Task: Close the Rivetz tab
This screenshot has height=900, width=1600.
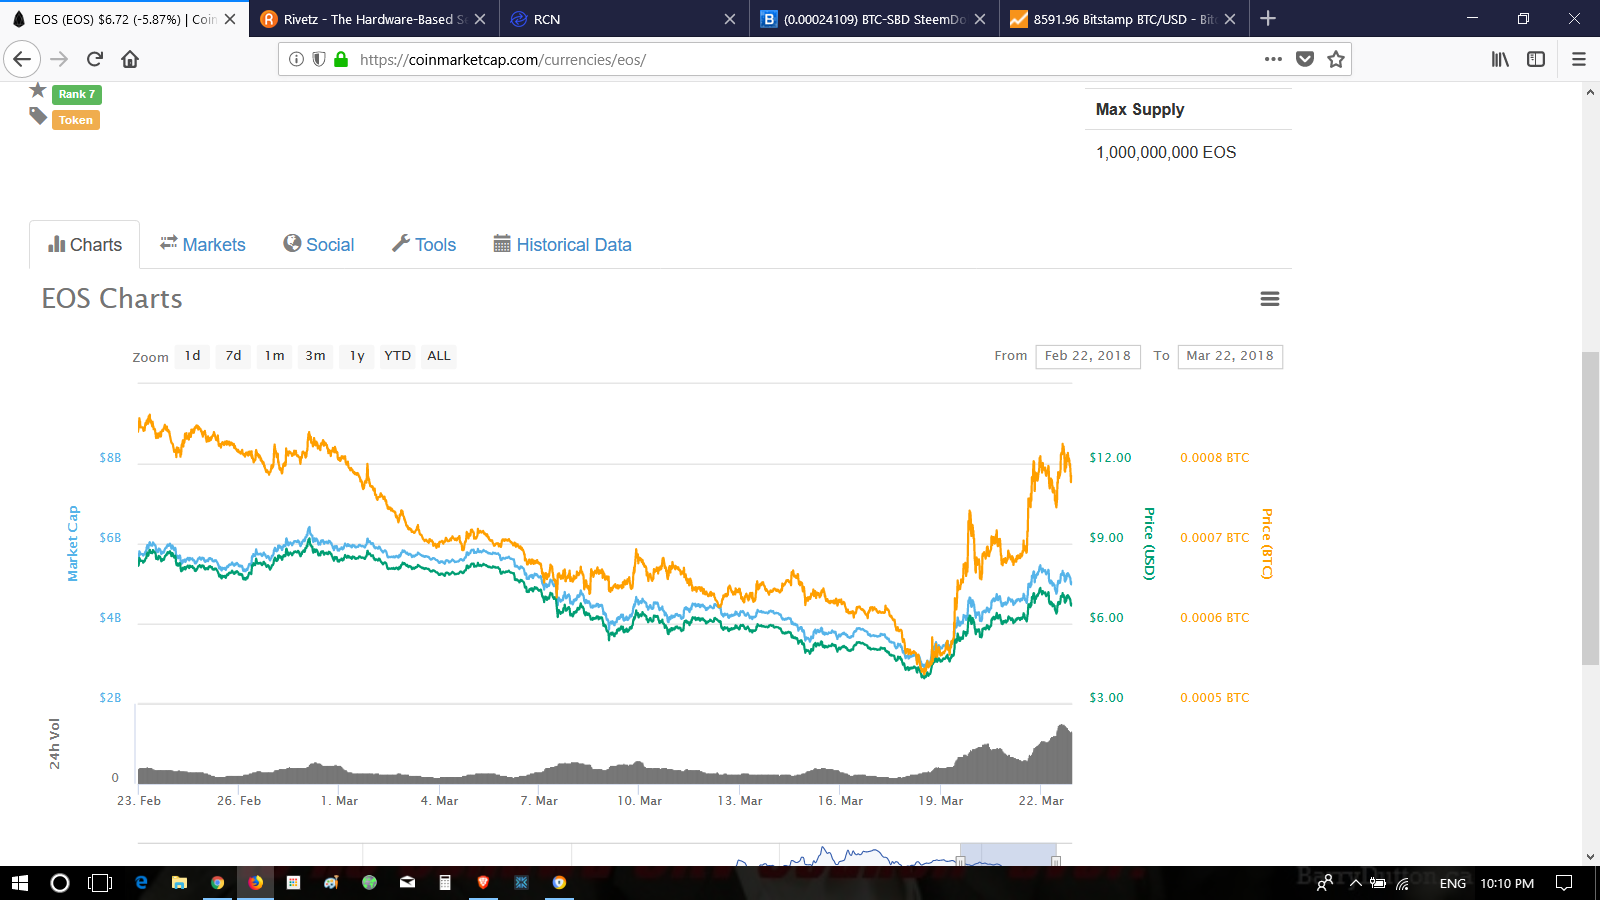Action: click(480, 19)
